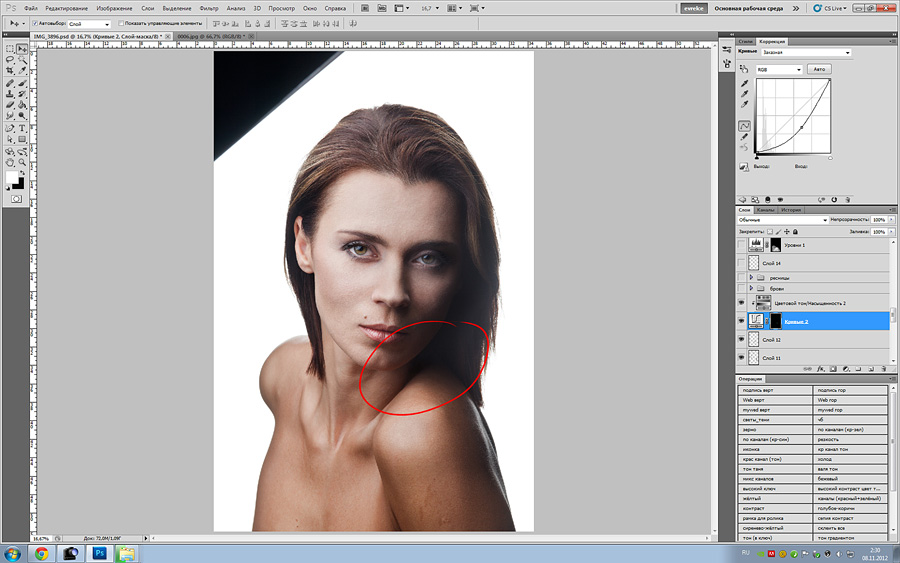Open the Непрозрачность opacity slider arrow
Viewport: 900px width, 563px height.
coord(891,220)
